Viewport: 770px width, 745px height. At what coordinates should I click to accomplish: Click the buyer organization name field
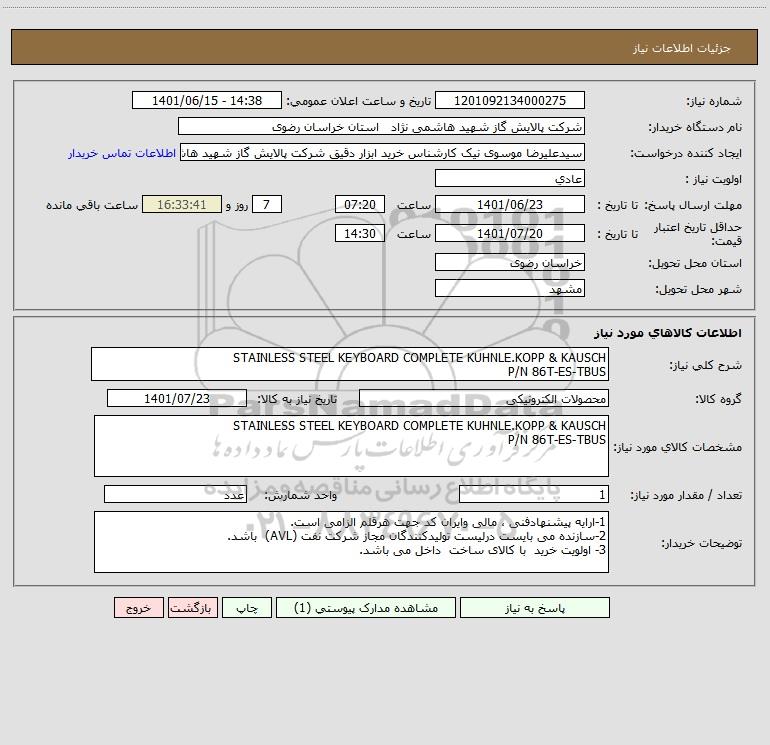381,126
